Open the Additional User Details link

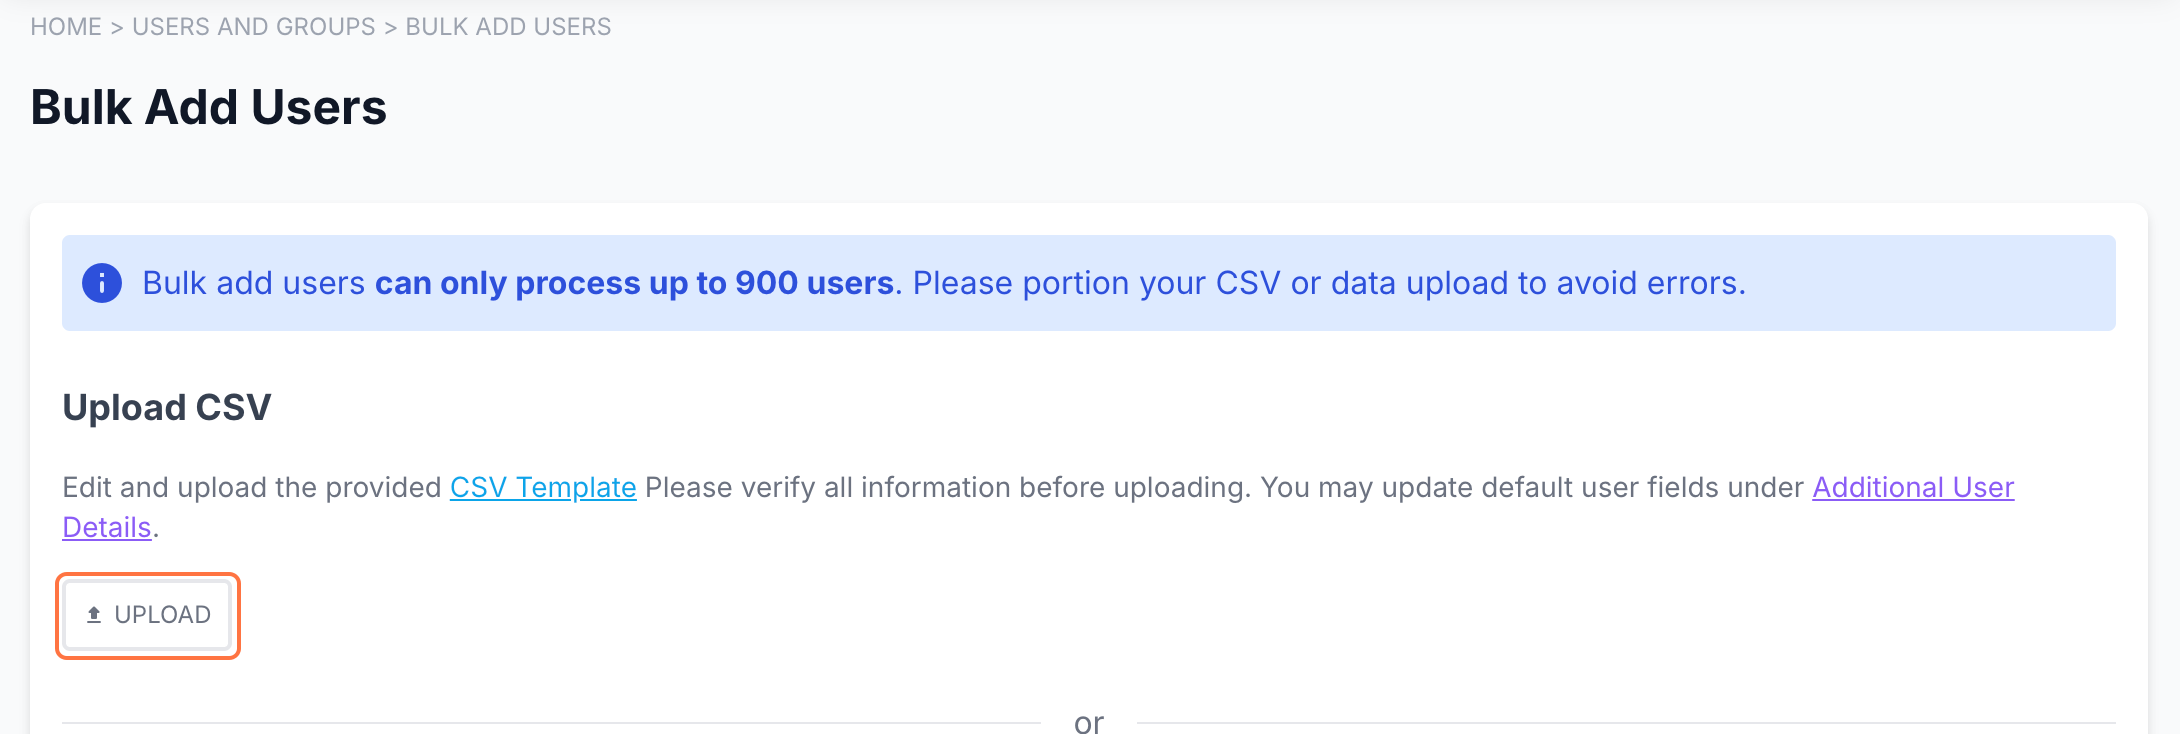pyautogui.click(x=1912, y=487)
